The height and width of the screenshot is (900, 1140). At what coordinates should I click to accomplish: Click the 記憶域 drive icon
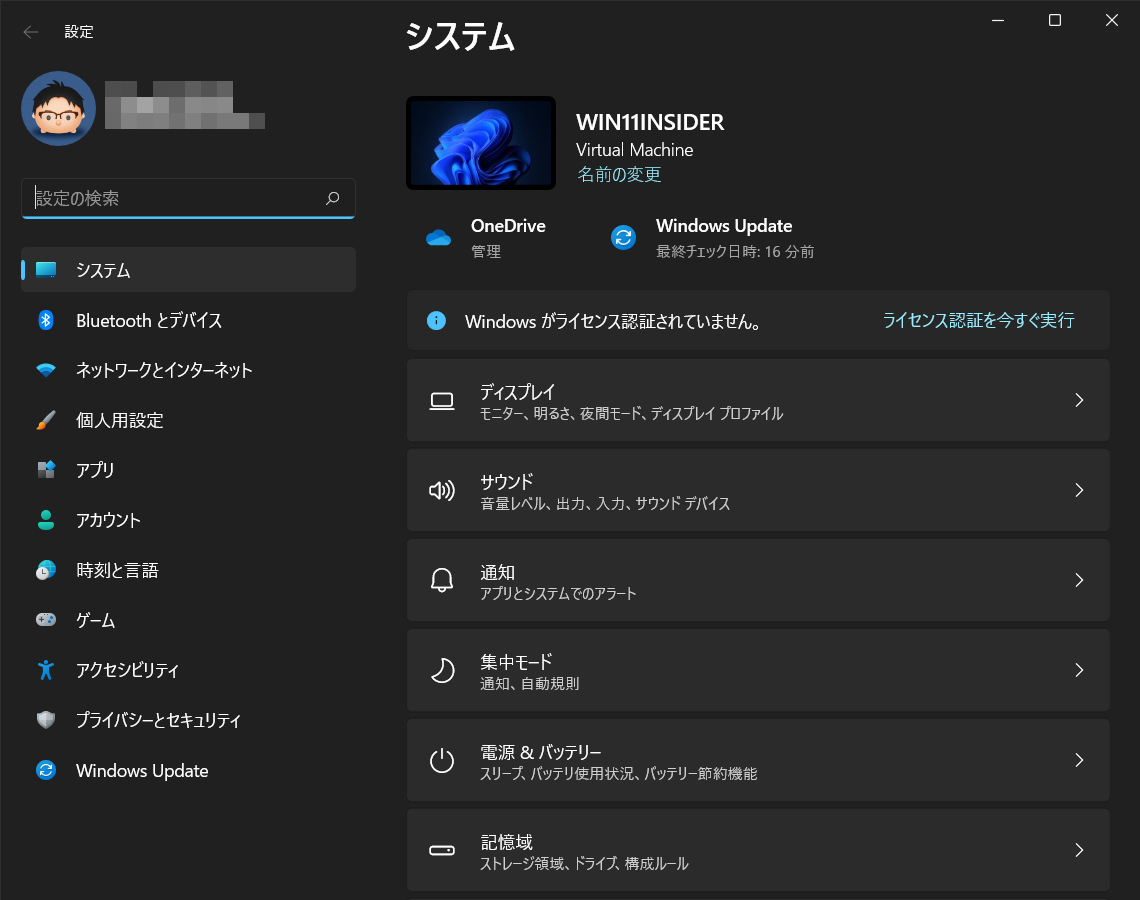442,851
